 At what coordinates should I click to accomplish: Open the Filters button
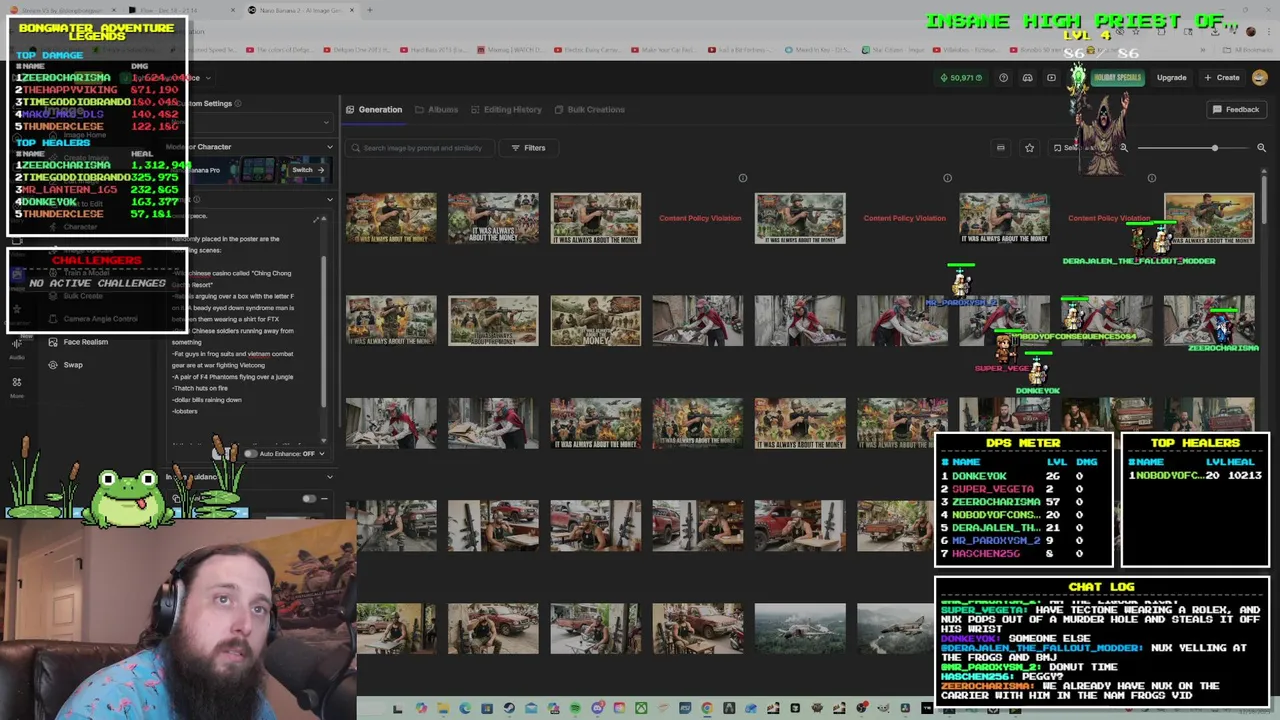click(x=528, y=148)
